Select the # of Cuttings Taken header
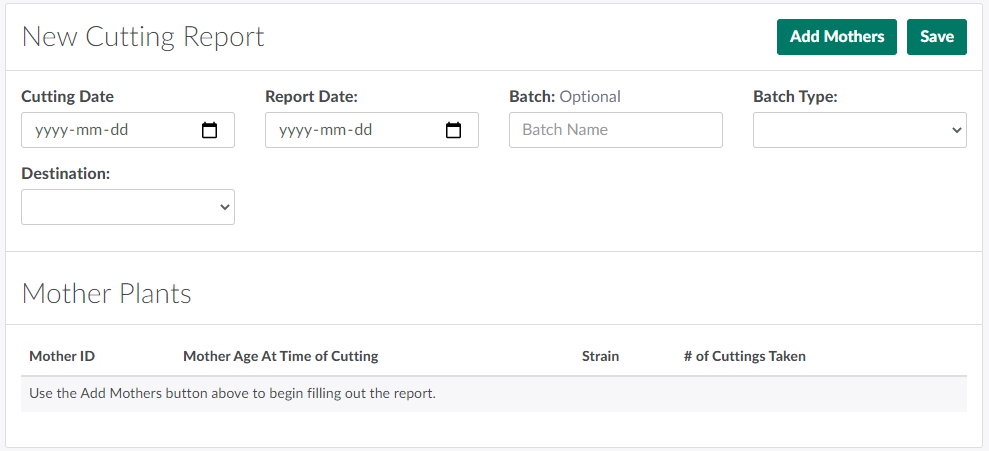 pos(744,356)
